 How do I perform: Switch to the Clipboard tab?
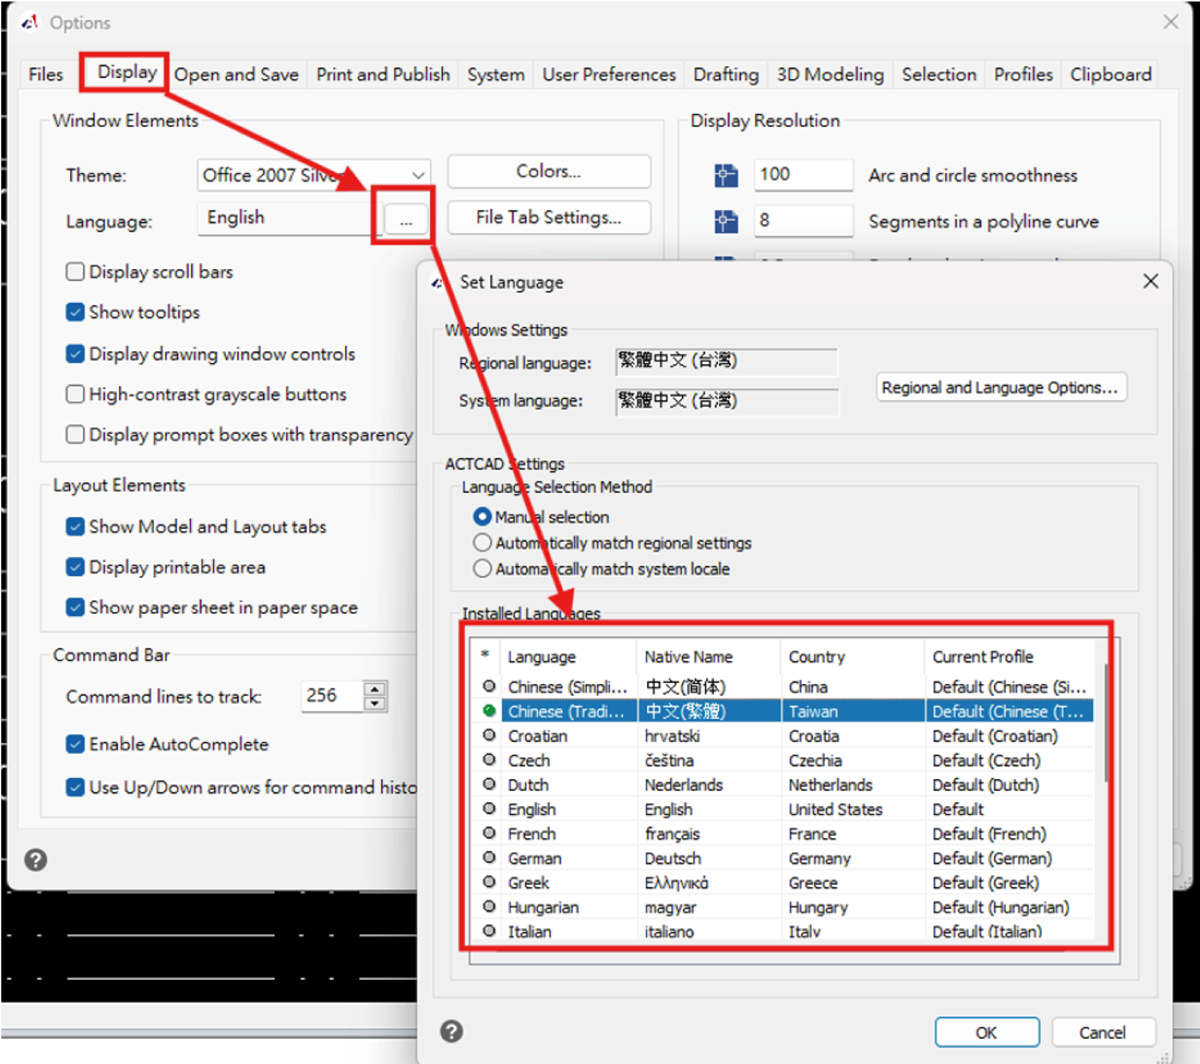pyautogui.click(x=1110, y=74)
